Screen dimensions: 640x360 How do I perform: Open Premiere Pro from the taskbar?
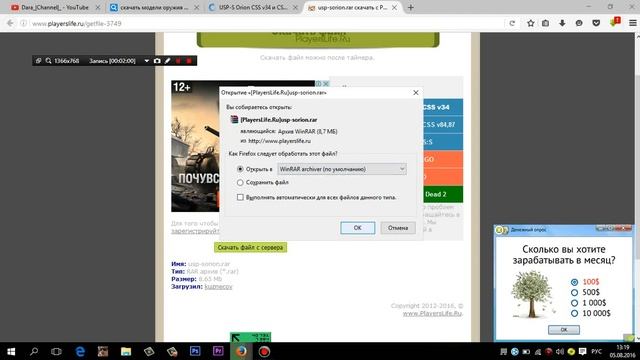218,351
